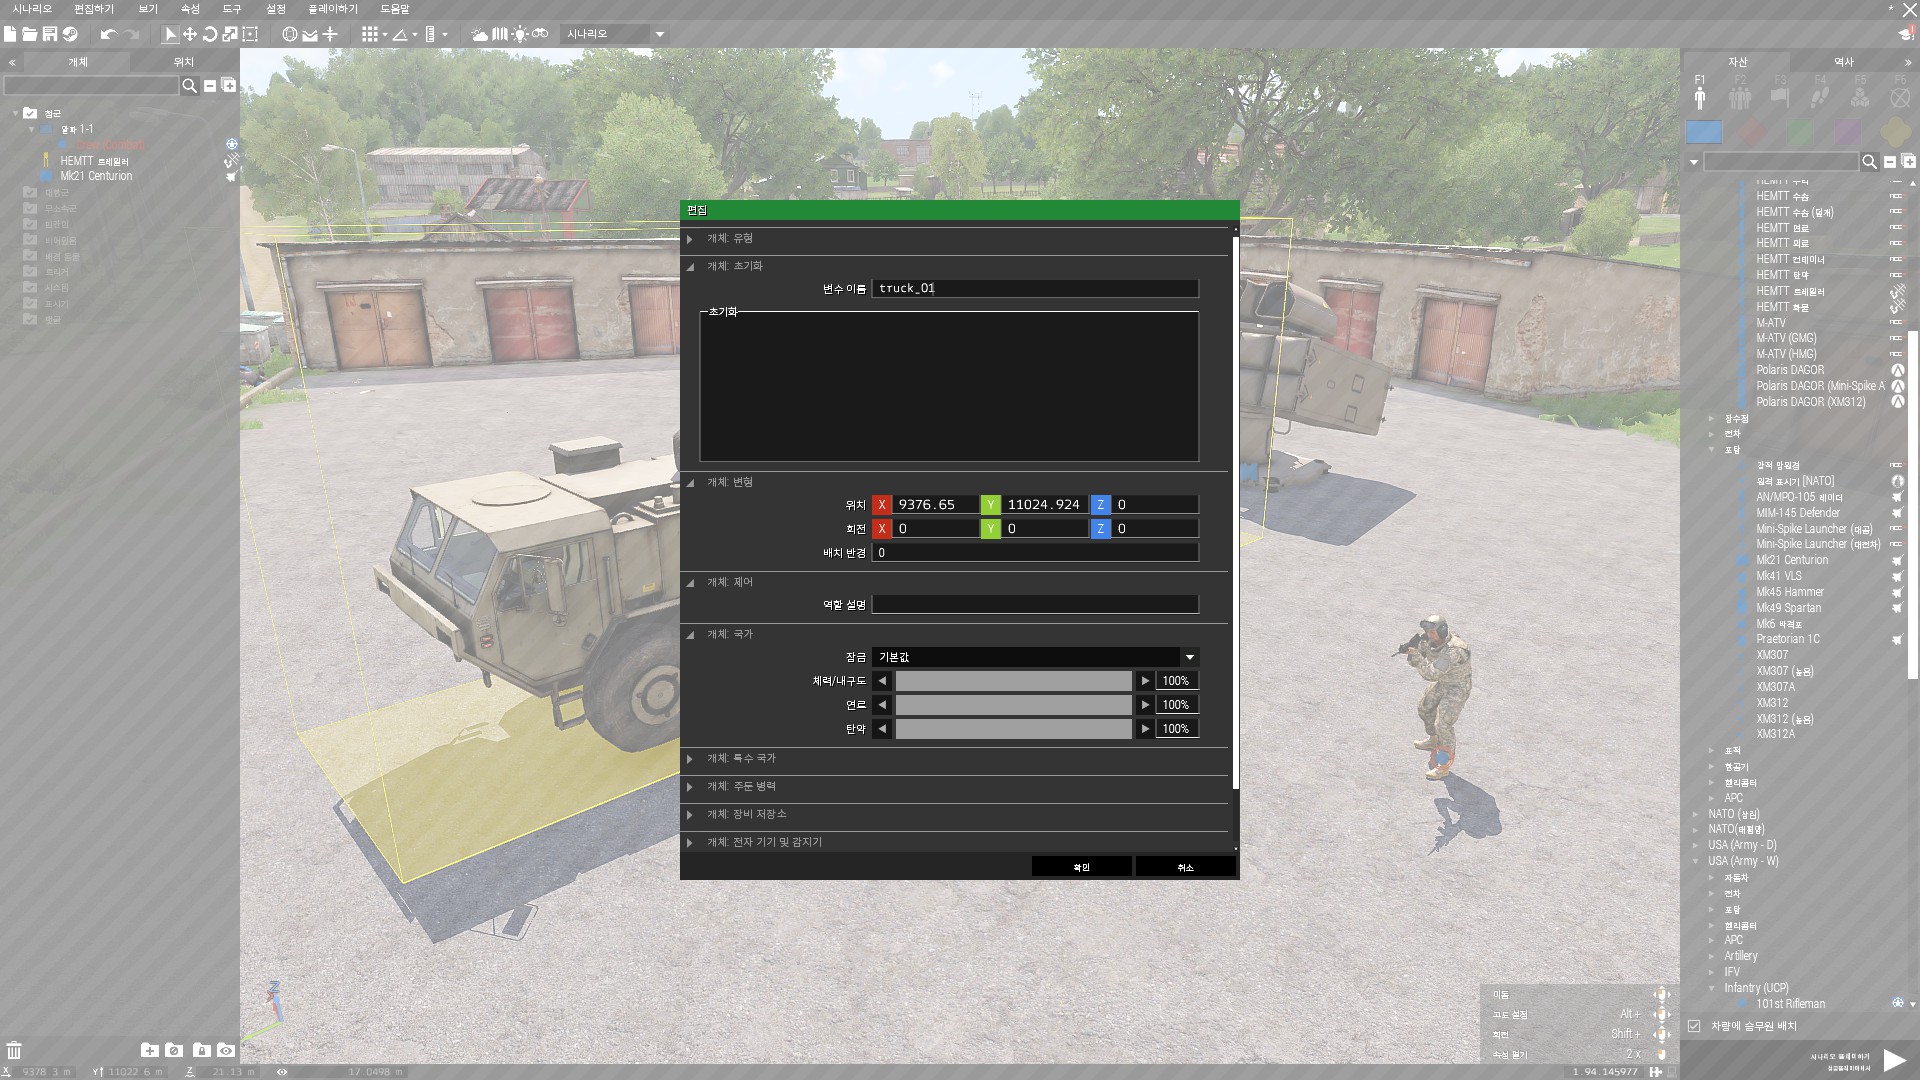1920x1080 pixels.
Task: Select the rotate widget tool
Action: tap(210, 34)
